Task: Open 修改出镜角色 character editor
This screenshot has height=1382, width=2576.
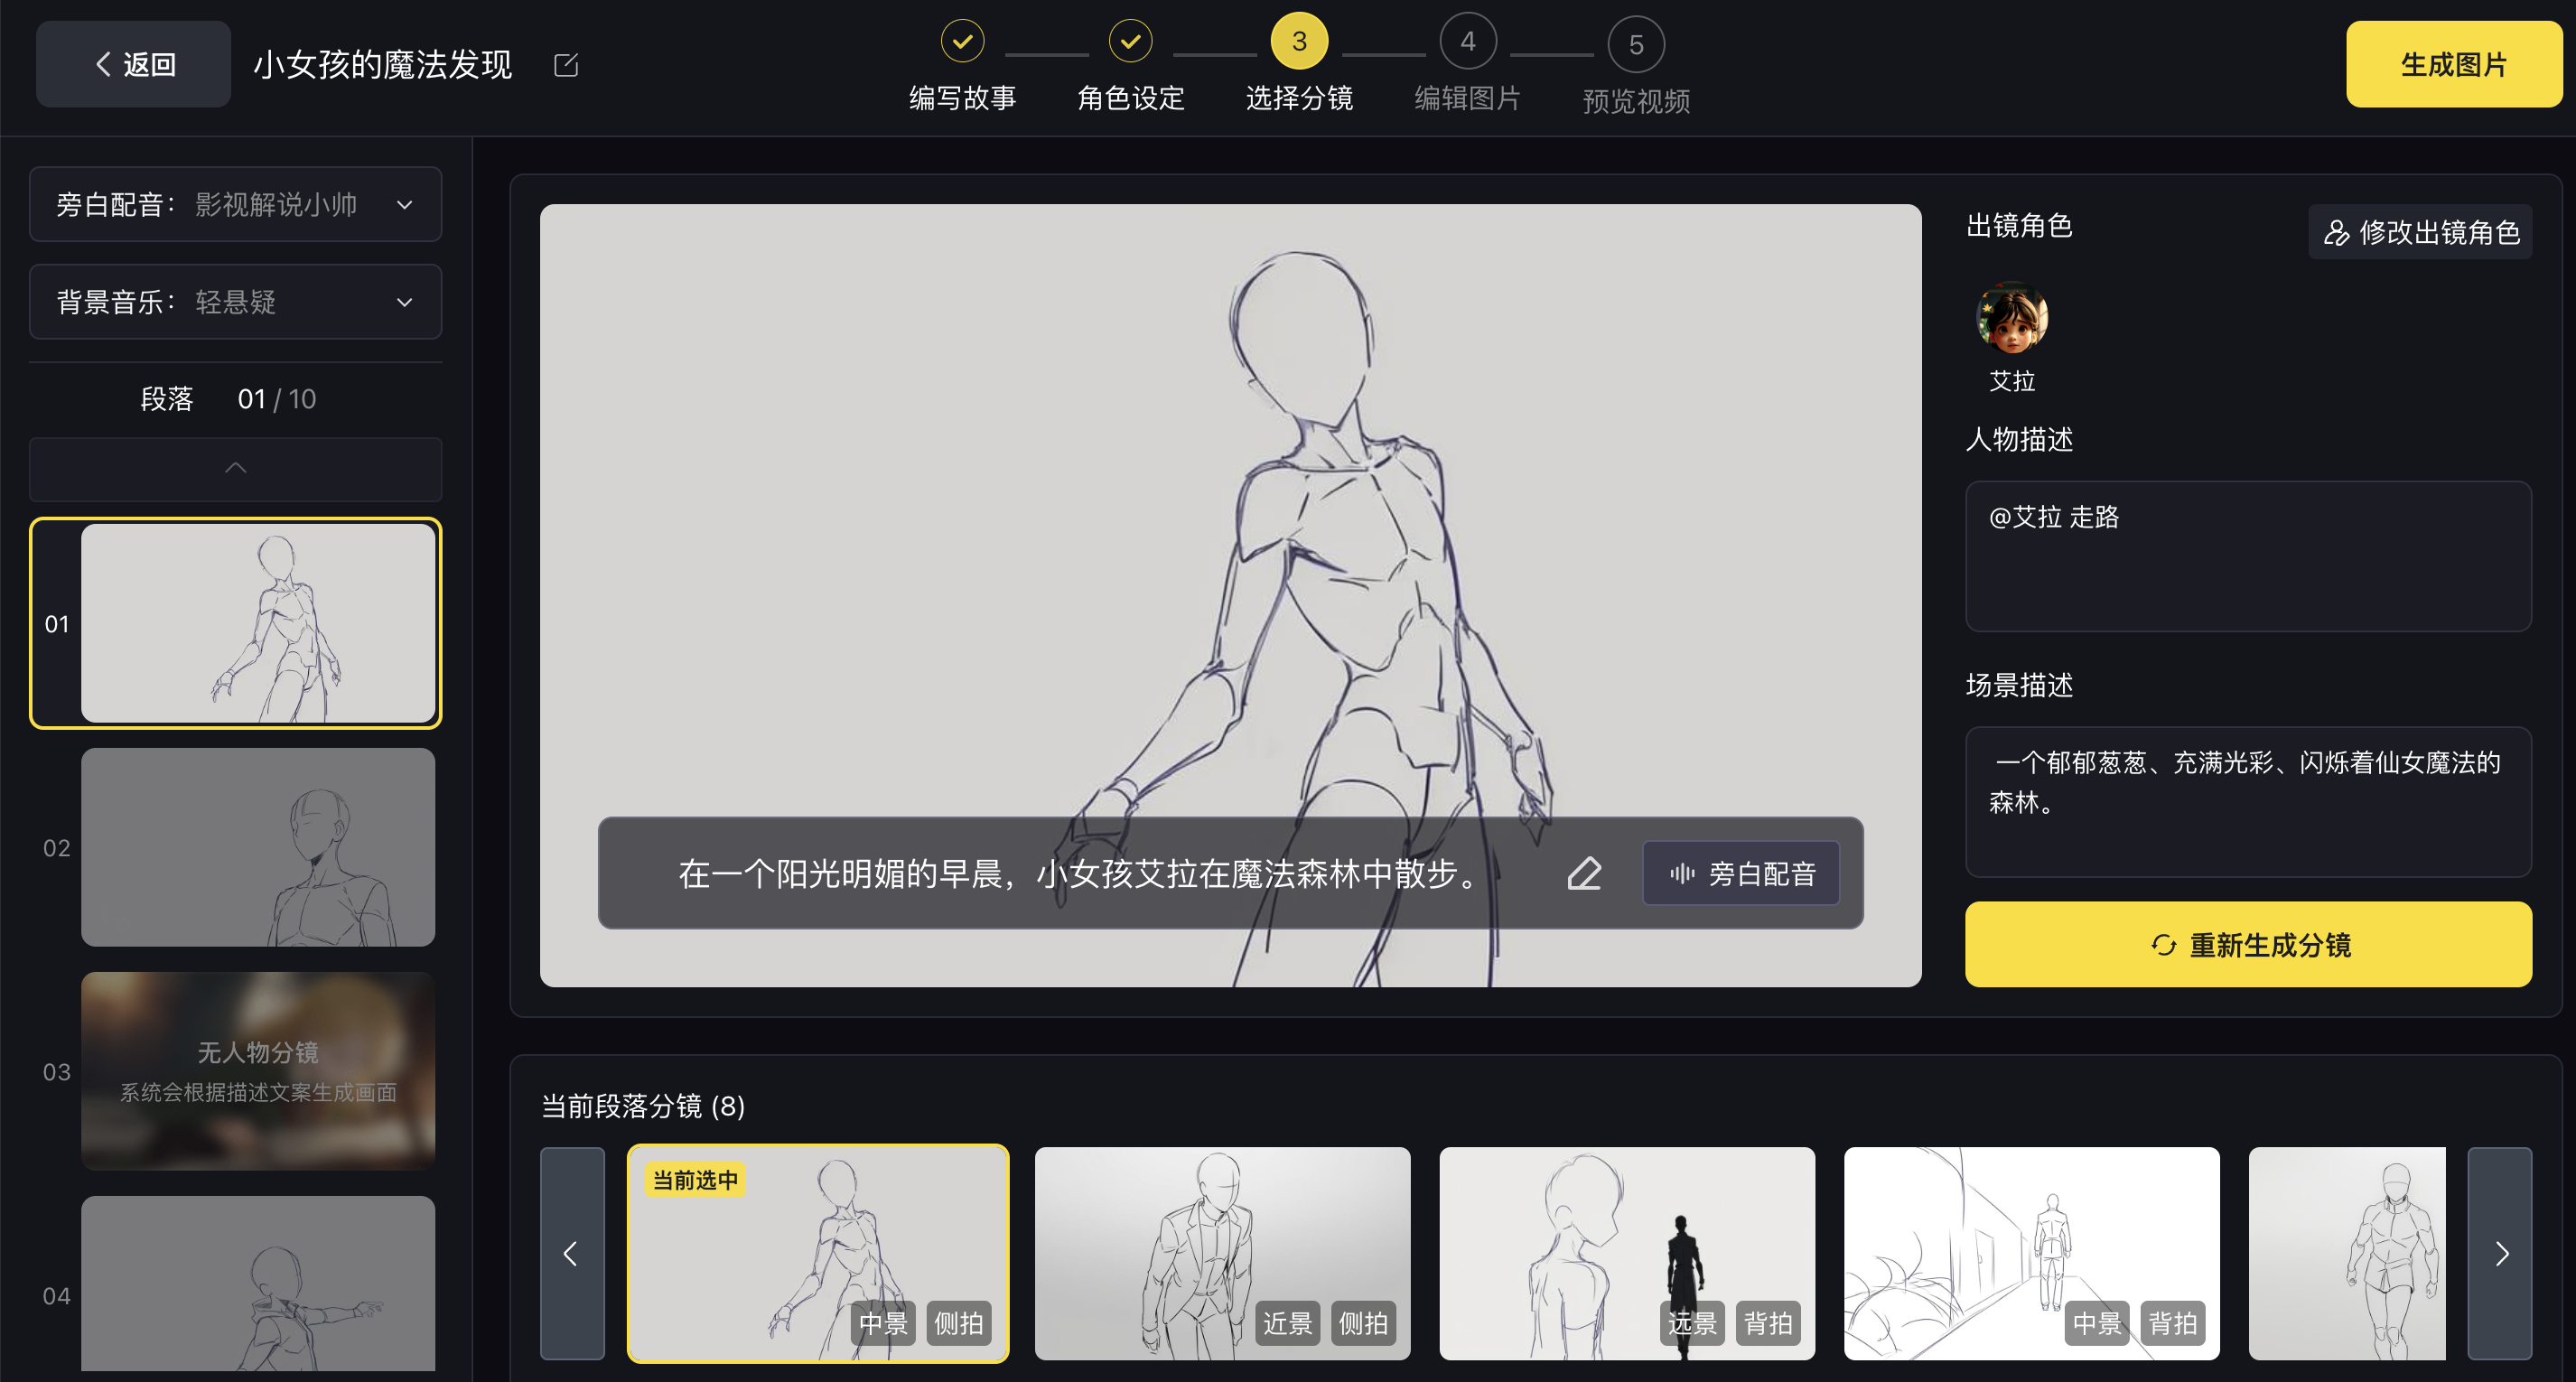Action: [2419, 232]
